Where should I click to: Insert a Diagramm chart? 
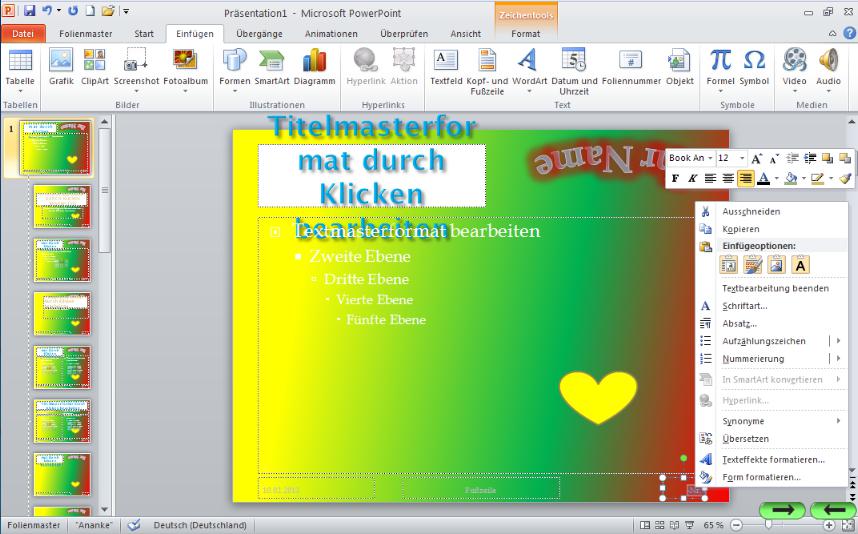[x=315, y=66]
